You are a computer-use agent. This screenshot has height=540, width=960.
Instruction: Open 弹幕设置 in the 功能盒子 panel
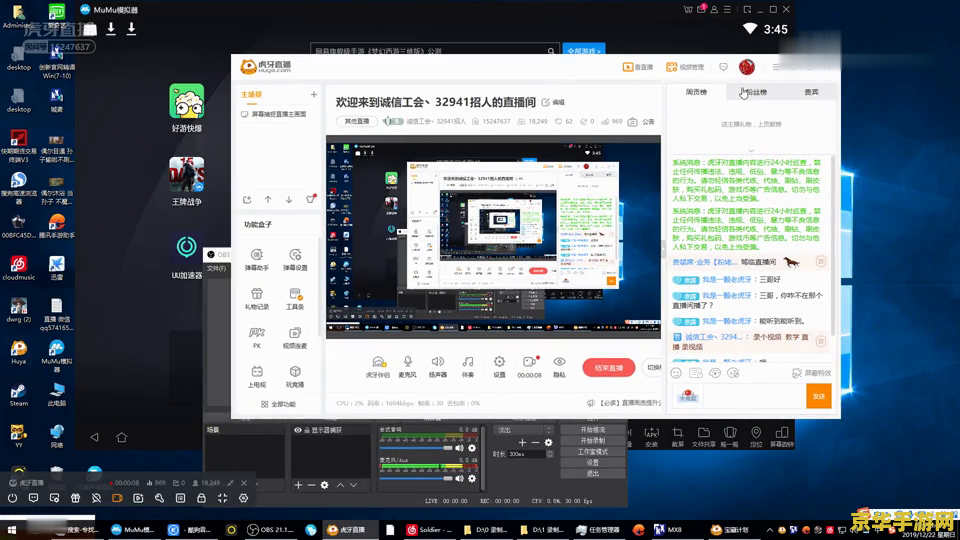click(x=295, y=259)
